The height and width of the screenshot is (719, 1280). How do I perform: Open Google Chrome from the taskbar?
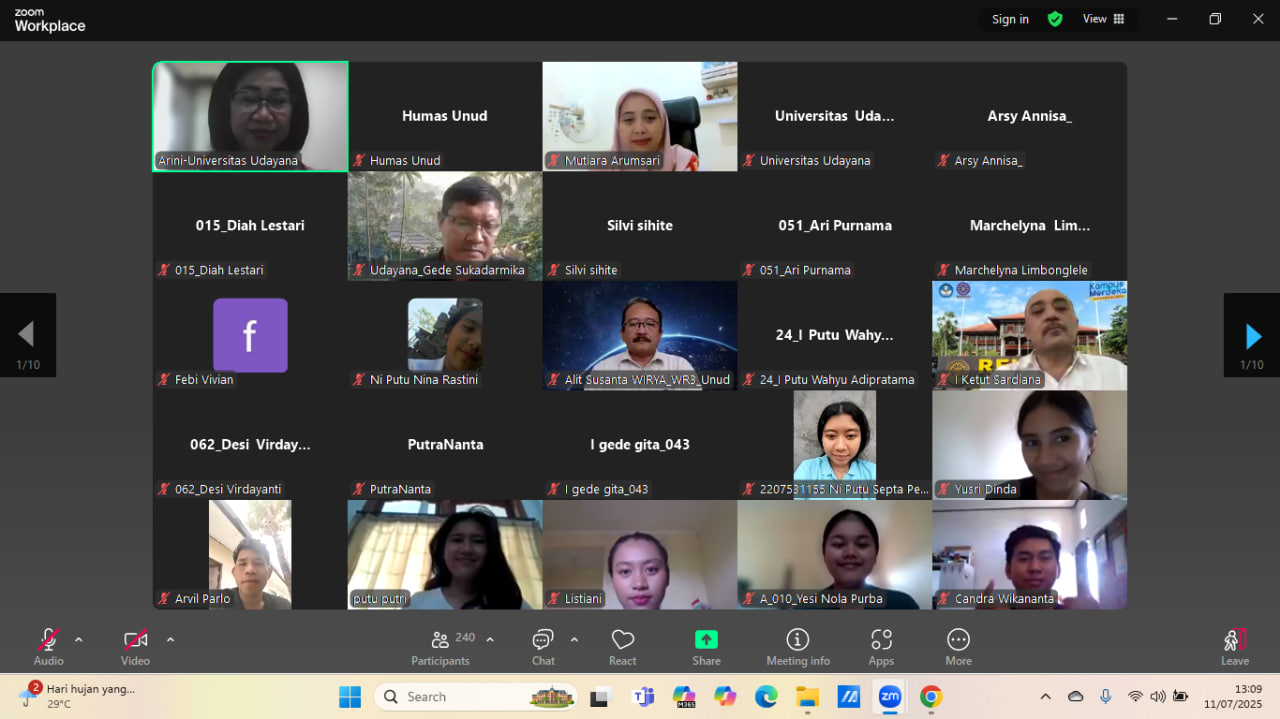(931, 697)
